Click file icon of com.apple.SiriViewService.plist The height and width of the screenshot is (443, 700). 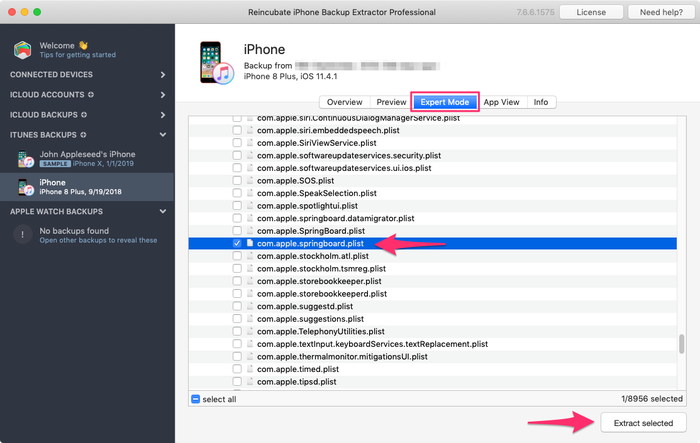[250, 143]
